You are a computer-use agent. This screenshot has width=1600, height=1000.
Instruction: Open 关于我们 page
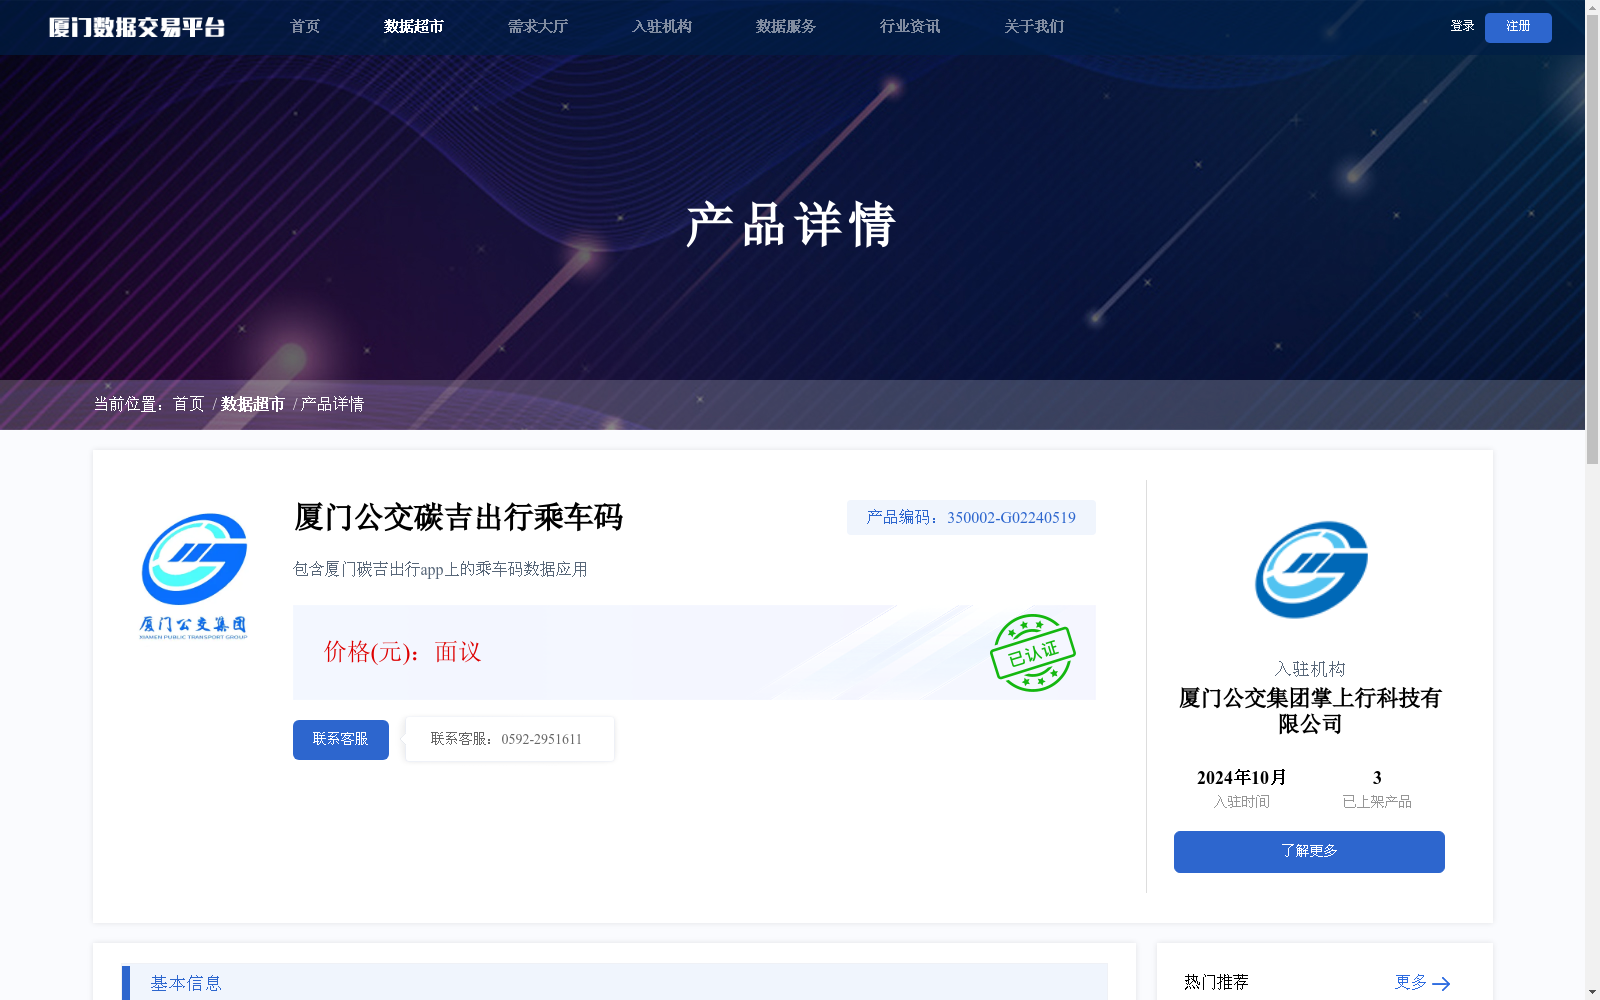click(x=1034, y=27)
